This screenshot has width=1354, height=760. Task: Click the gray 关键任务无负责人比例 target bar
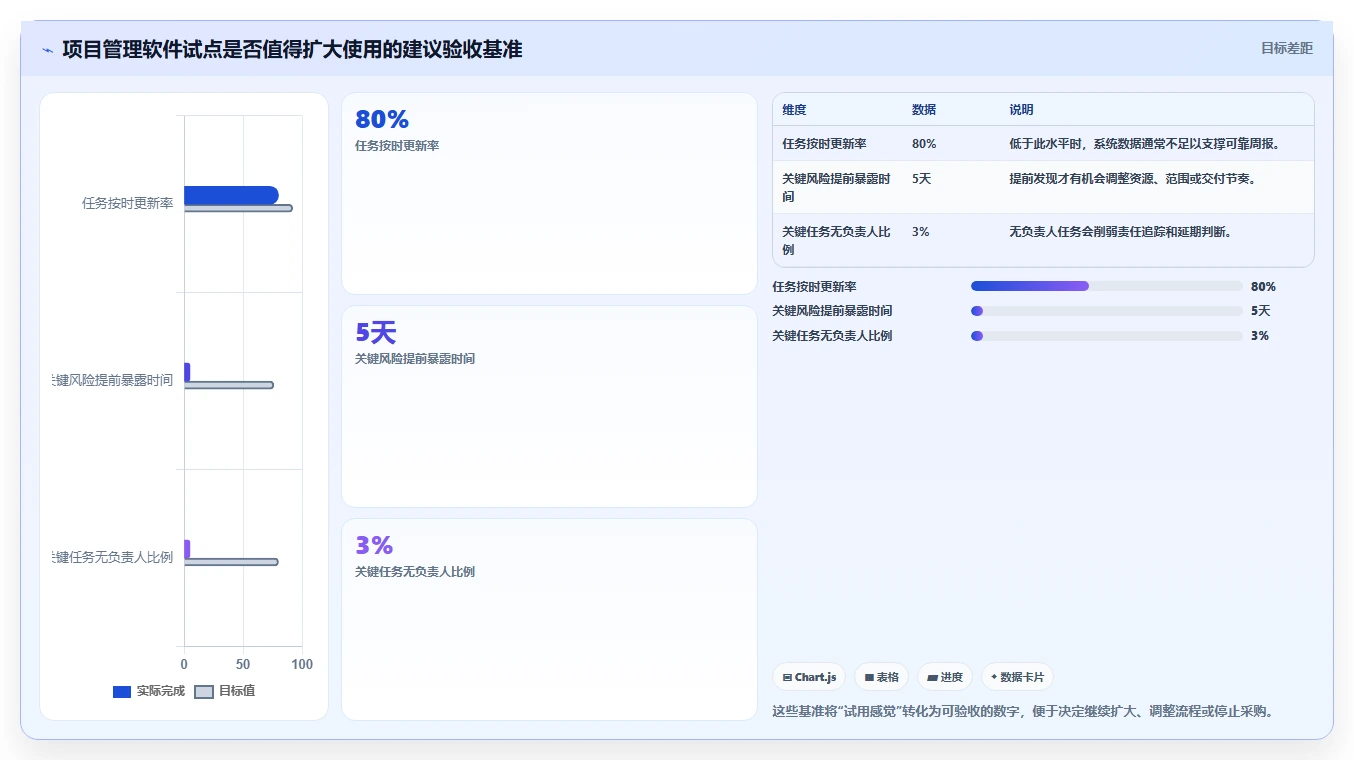coord(231,562)
